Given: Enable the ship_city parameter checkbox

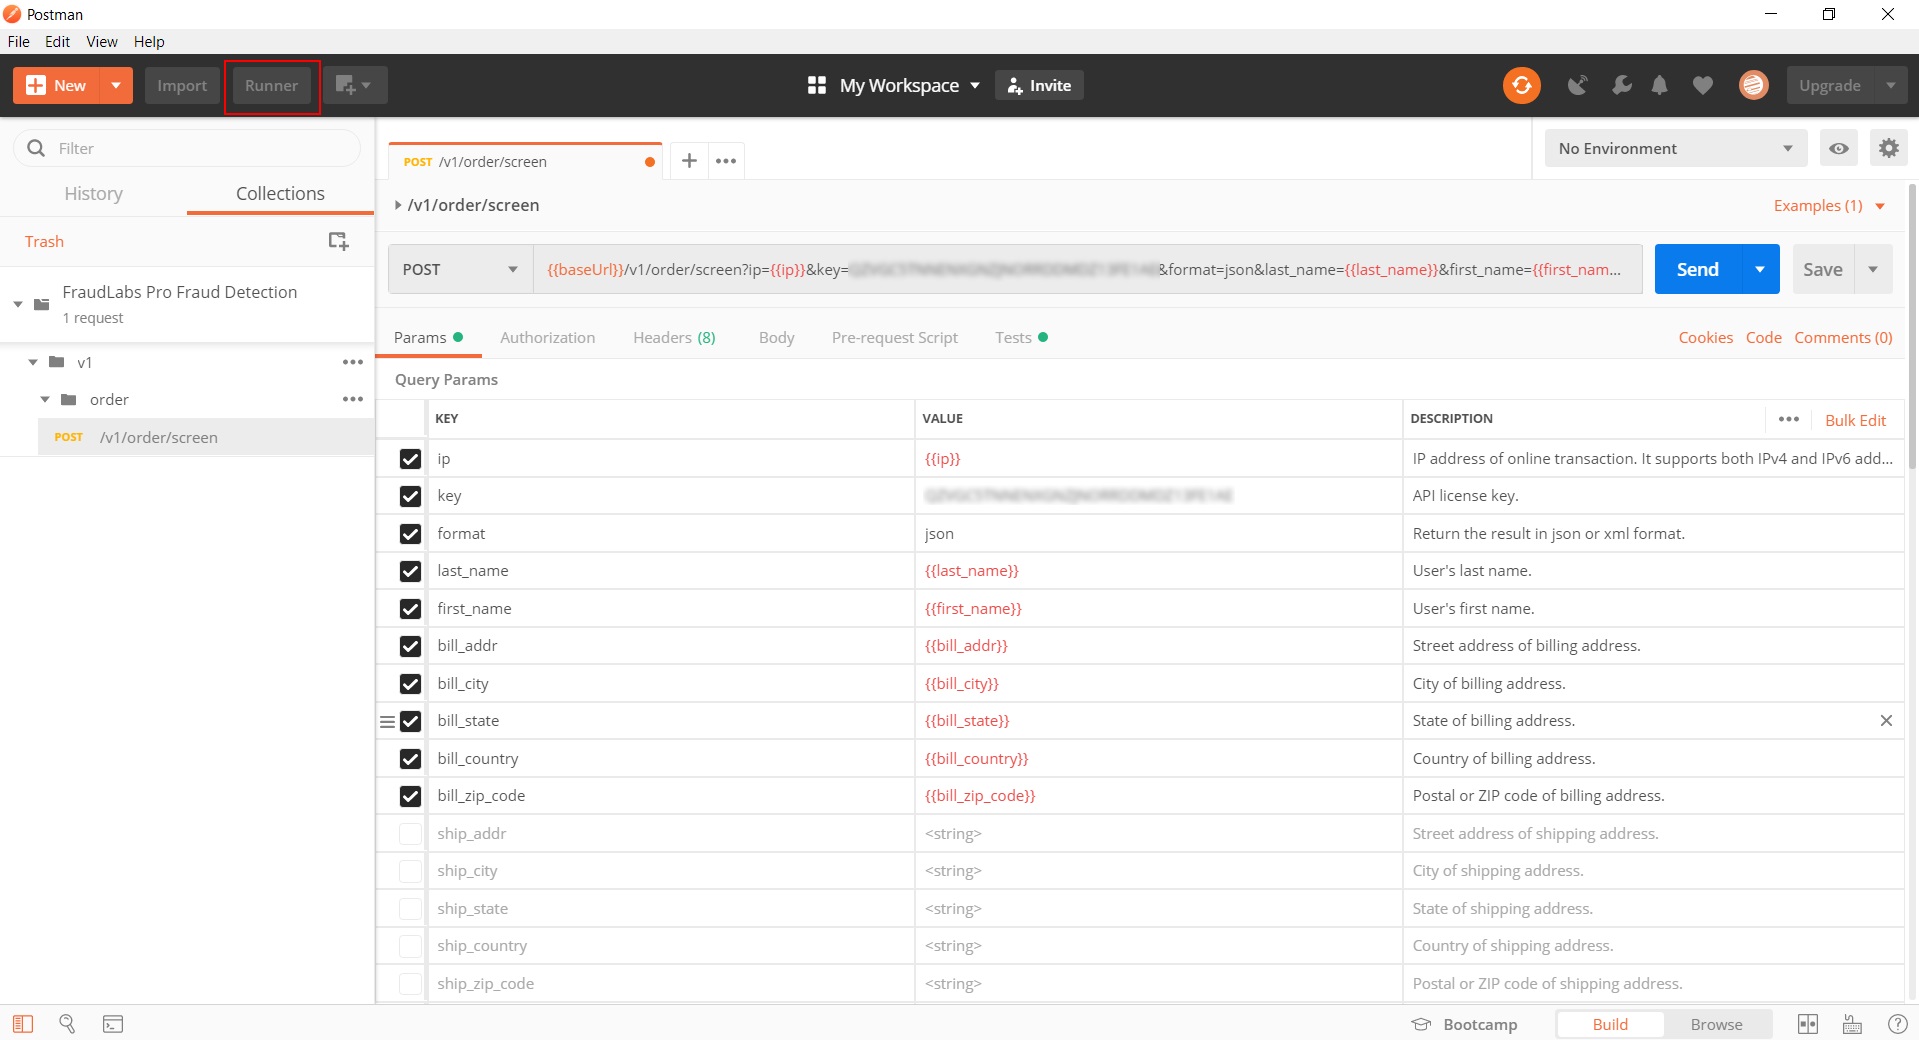Looking at the screenshot, I should coord(410,871).
